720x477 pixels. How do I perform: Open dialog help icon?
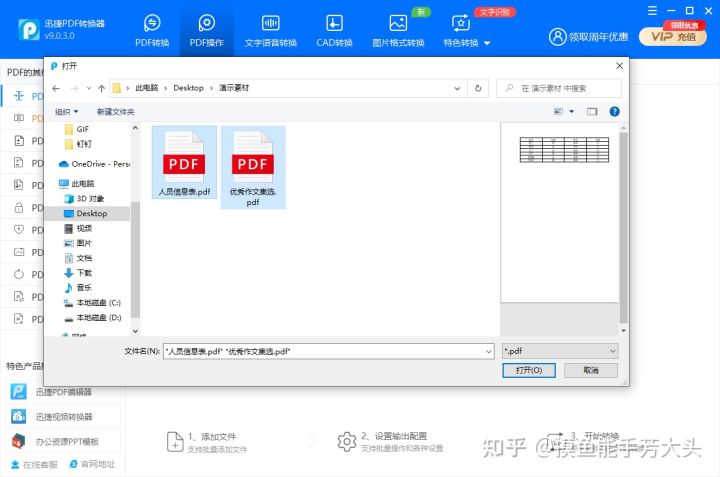[614, 111]
